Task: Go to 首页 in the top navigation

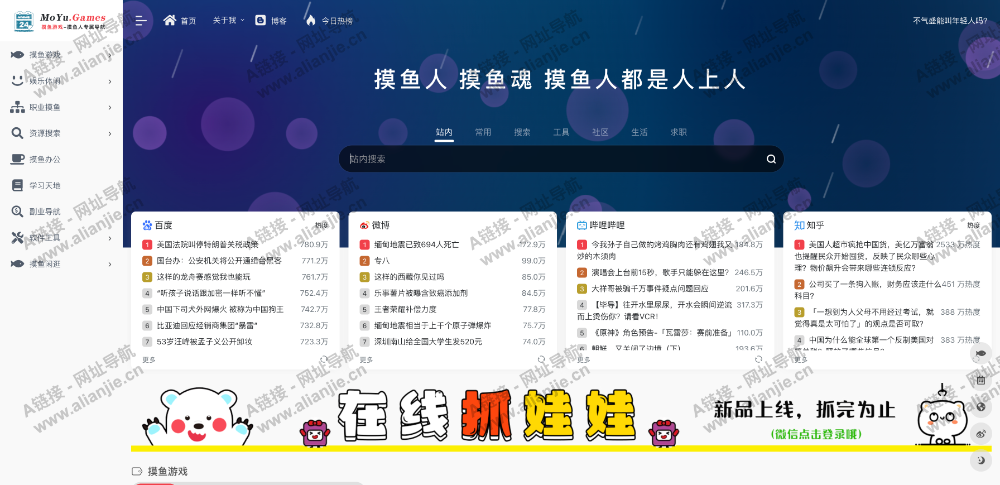Action: point(180,20)
